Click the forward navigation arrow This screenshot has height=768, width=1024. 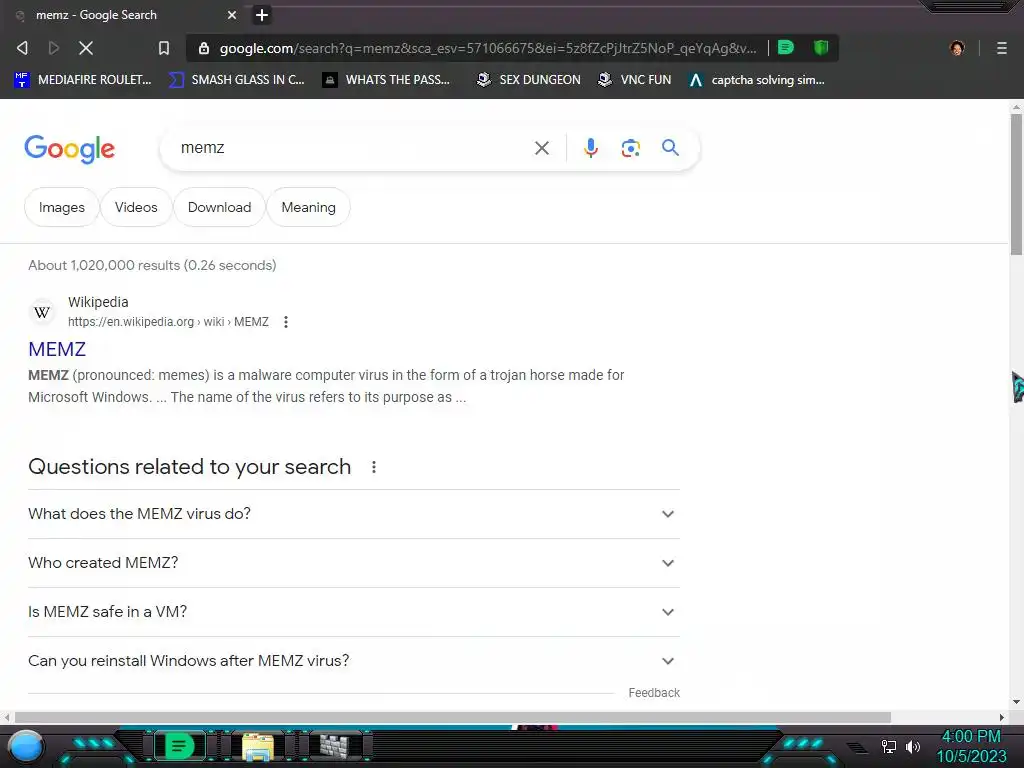[x=54, y=48]
